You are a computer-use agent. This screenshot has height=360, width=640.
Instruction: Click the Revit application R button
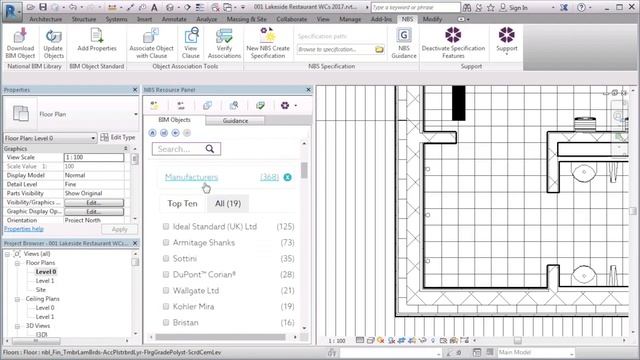12,11
